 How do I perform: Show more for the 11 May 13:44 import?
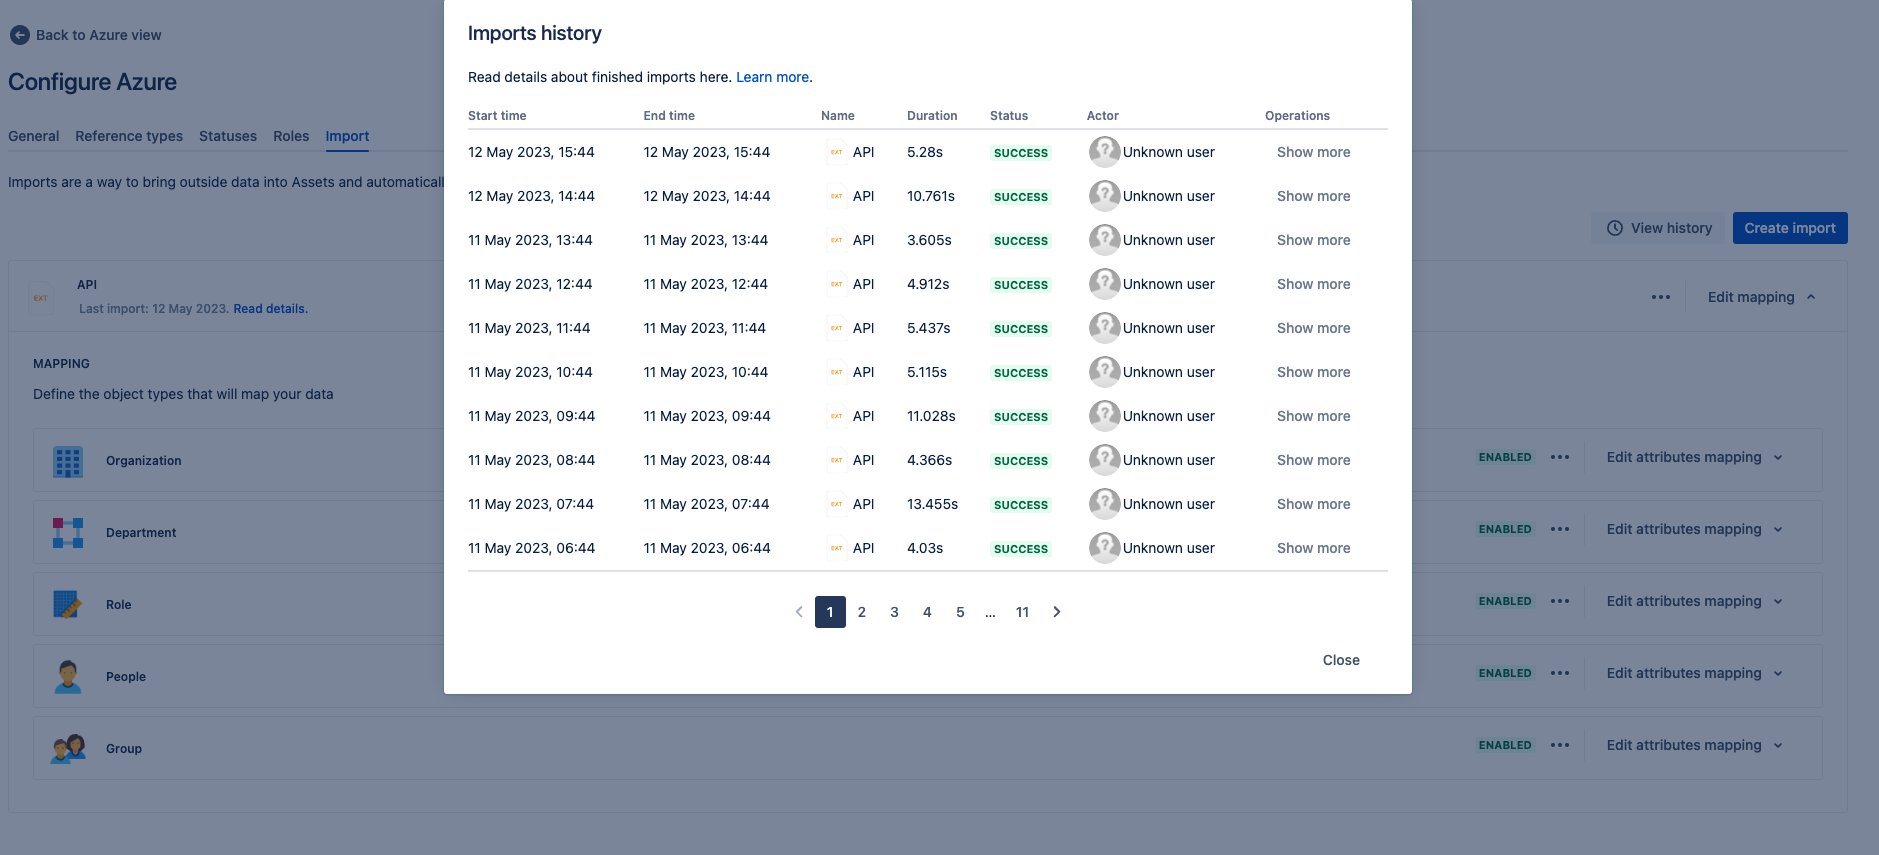click(1313, 240)
